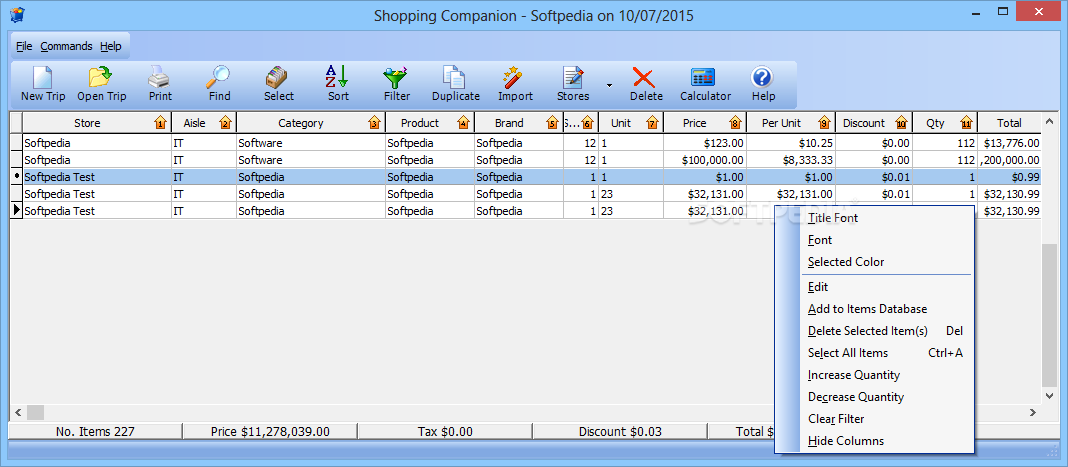The image size is (1068, 467).
Task: Maximize the Shopping Companion window
Action: click(x=1003, y=11)
